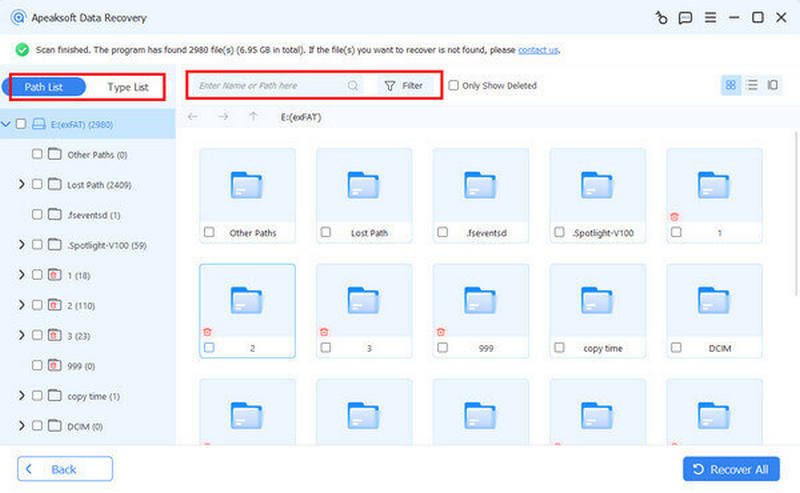Open the contact us link
The width and height of the screenshot is (800, 493).
click(538, 50)
